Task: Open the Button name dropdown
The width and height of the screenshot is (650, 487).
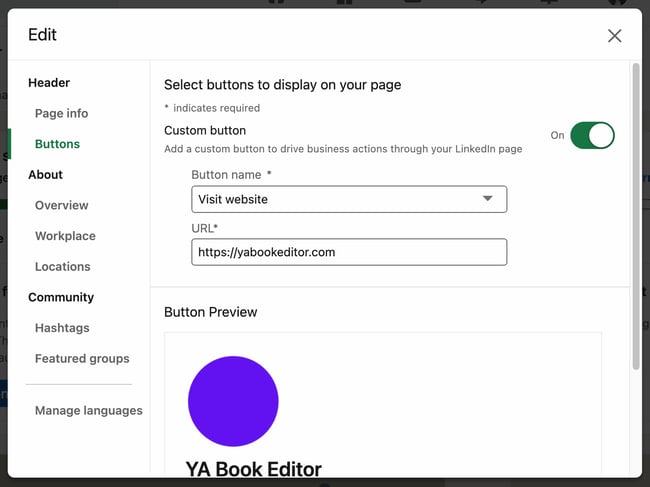Action: [x=348, y=199]
